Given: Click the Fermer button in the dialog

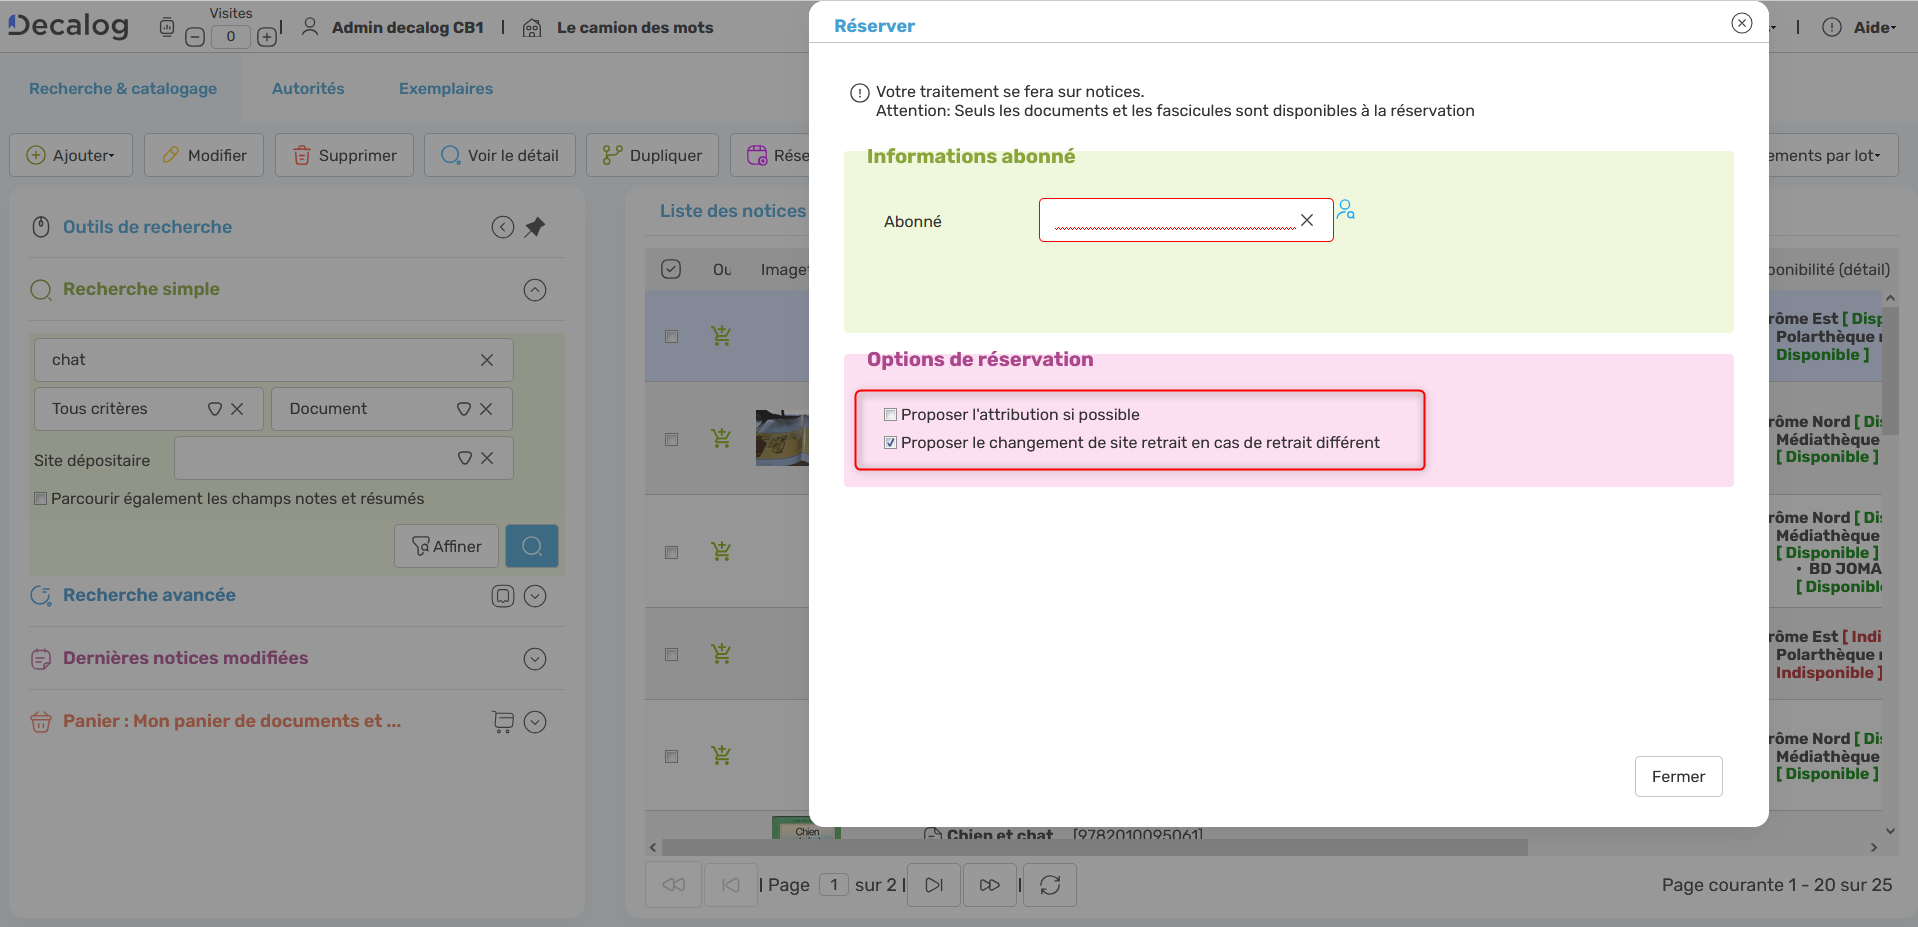Looking at the screenshot, I should coord(1678,777).
